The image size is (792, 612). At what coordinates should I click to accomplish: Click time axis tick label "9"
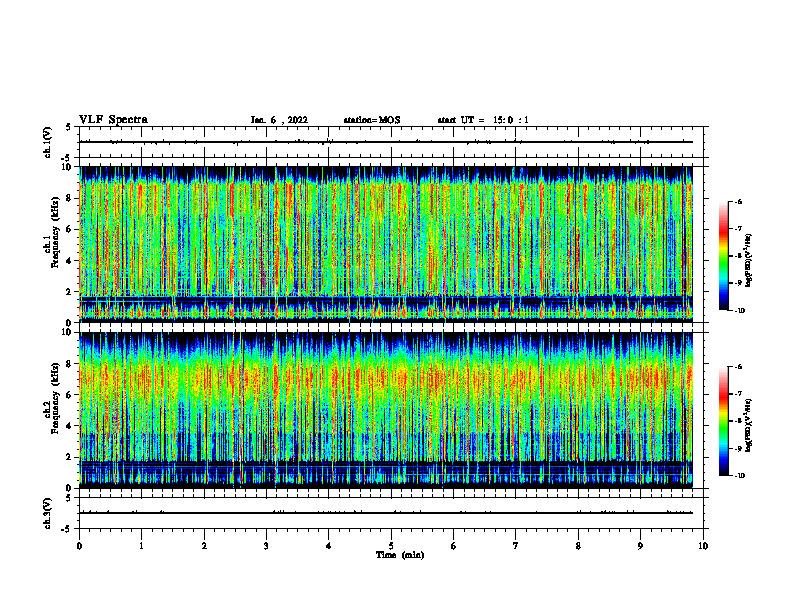click(x=640, y=546)
